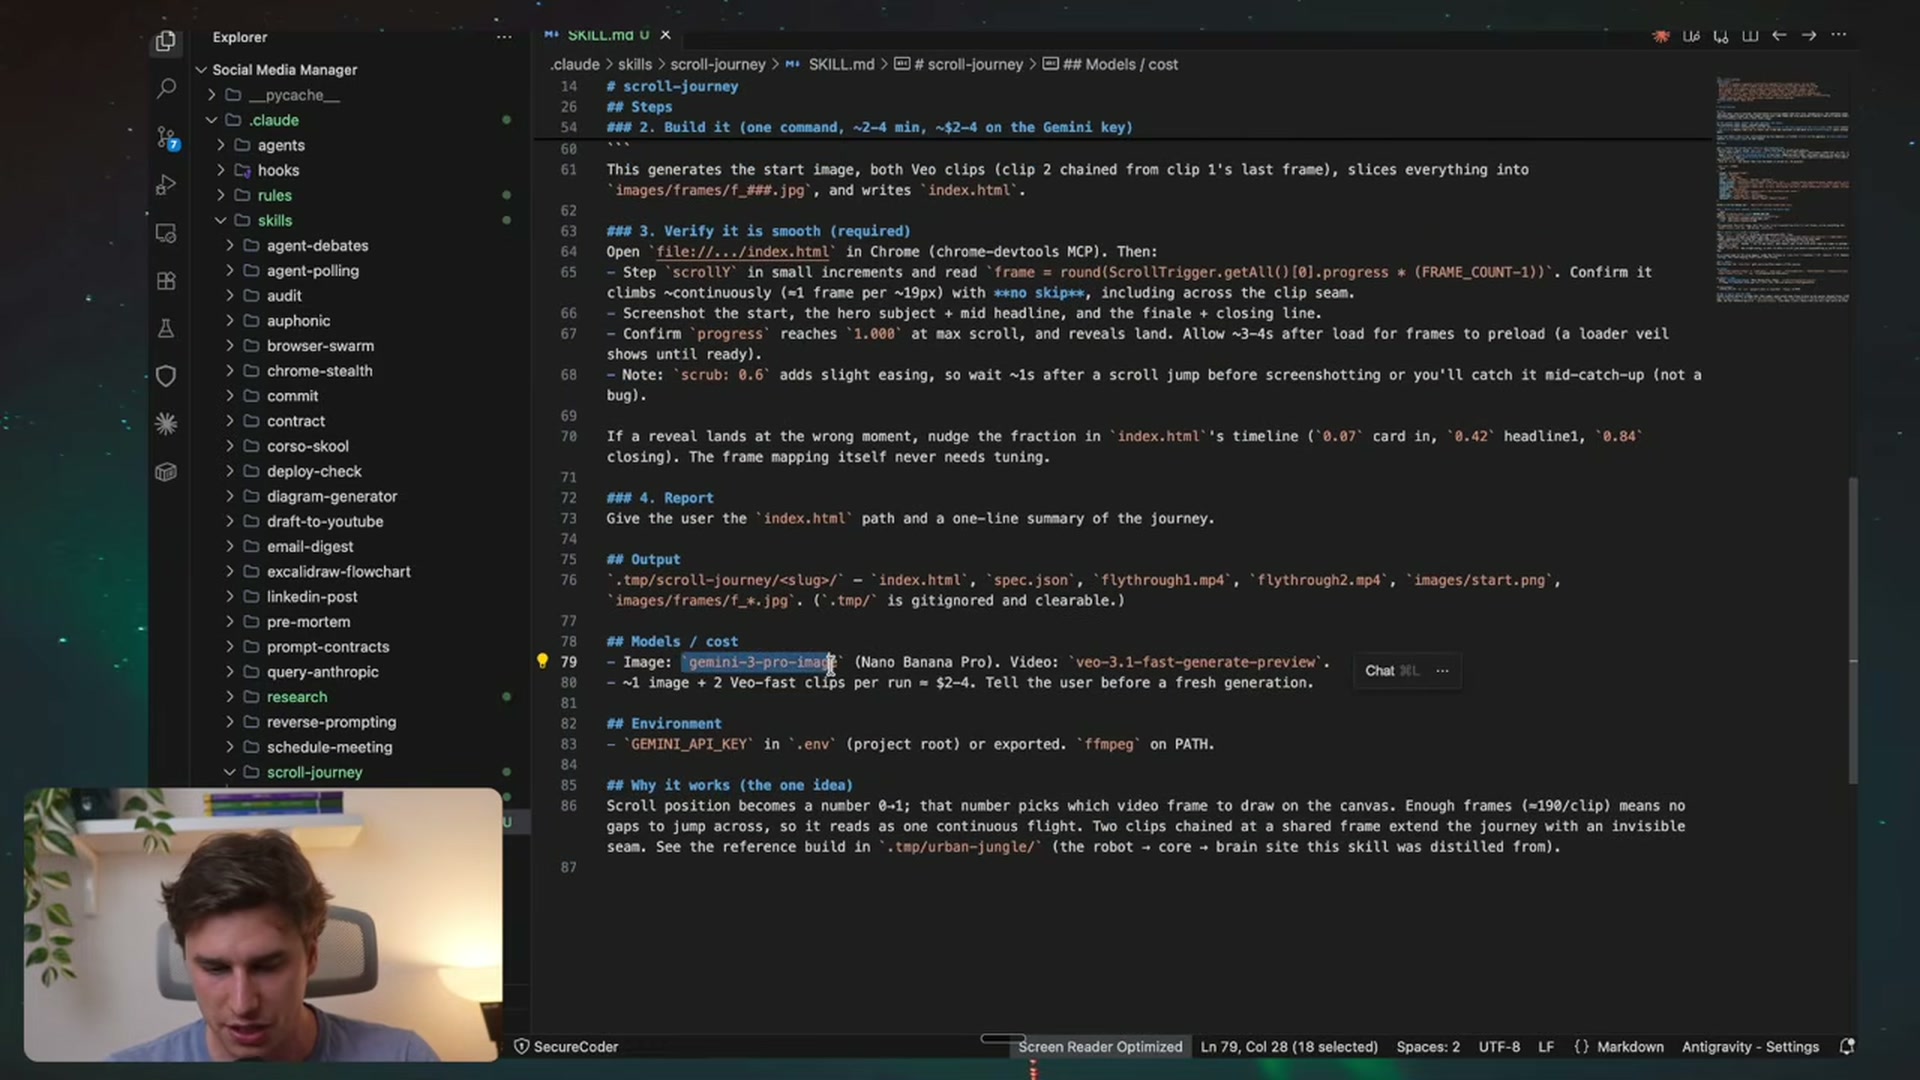This screenshot has height=1080, width=1920.
Task: Open notifications bell in status bar
Action: [x=1847, y=1046]
